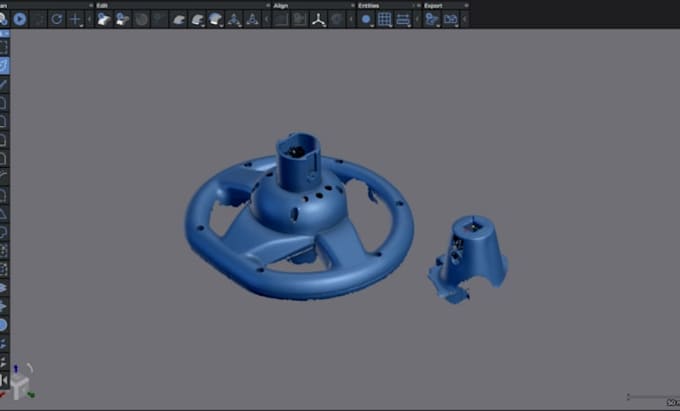Choose the first export icon in Export

click(432, 20)
